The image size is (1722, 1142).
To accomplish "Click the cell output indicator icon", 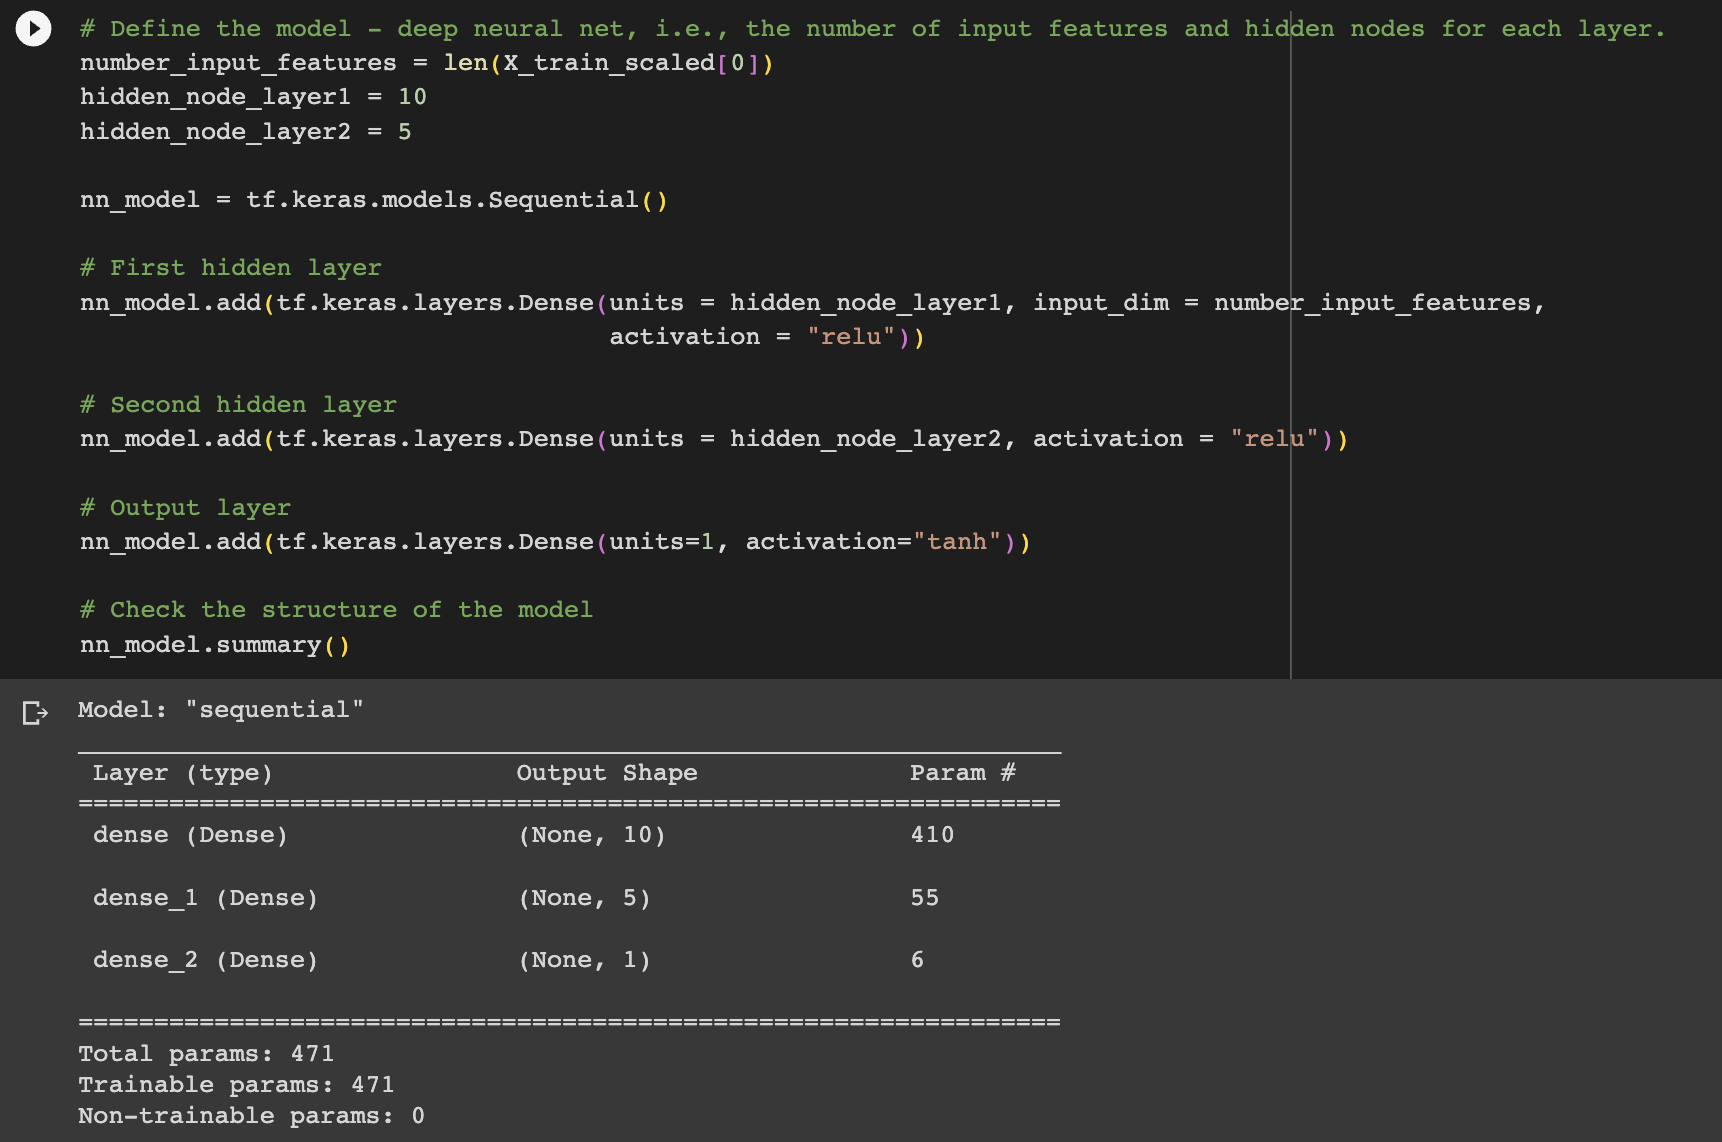I will pyautogui.click(x=36, y=712).
